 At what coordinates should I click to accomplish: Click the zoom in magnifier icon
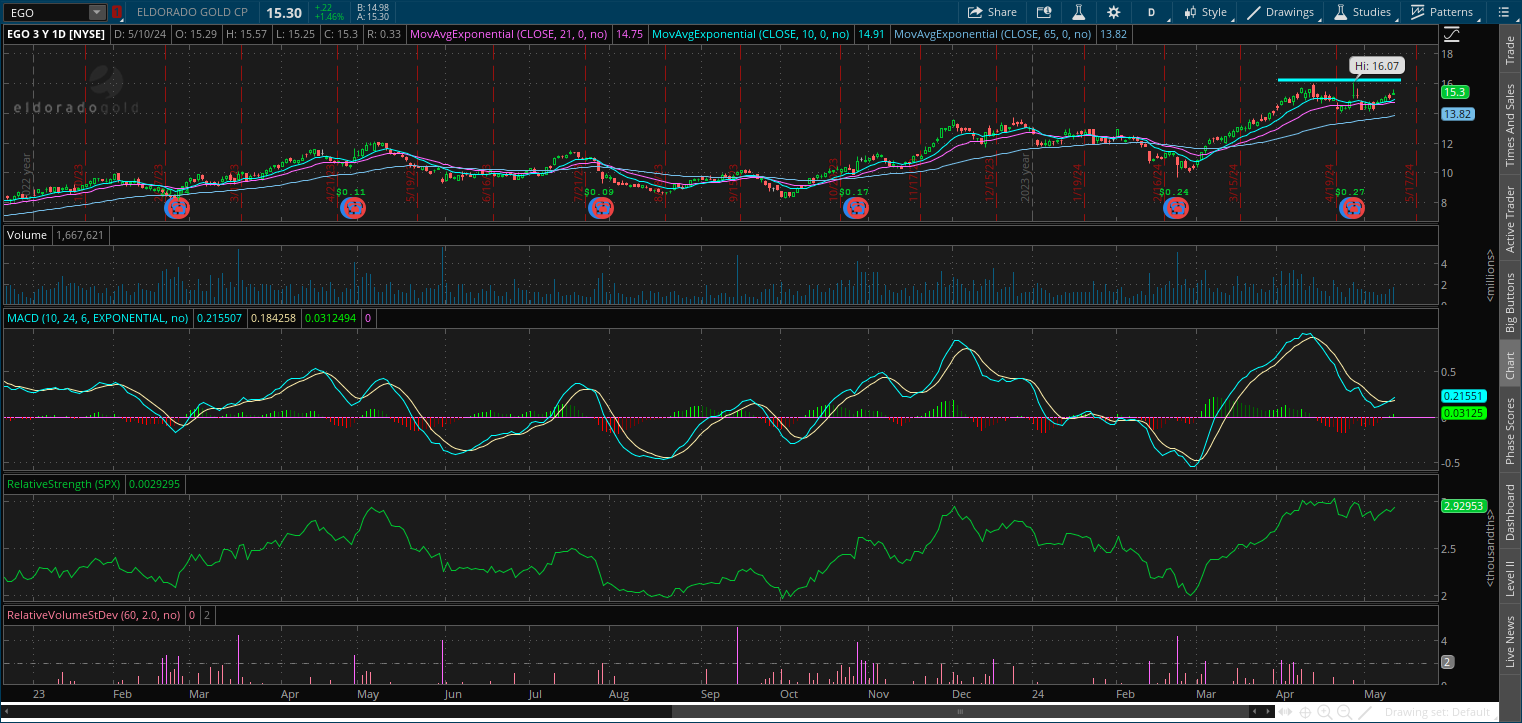[1324, 712]
